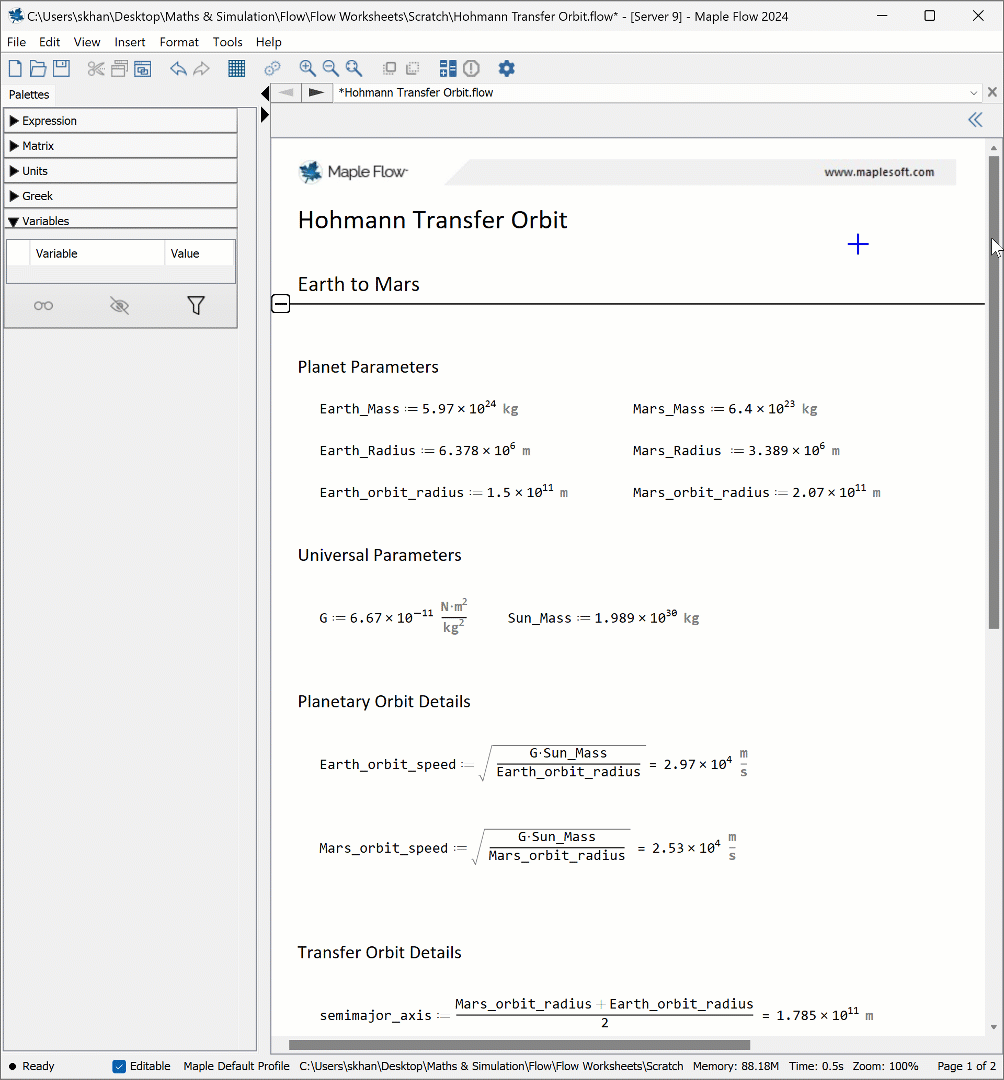Toggle the Editable checkbox in status bar
This screenshot has width=1004, height=1080.
[120, 1066]
